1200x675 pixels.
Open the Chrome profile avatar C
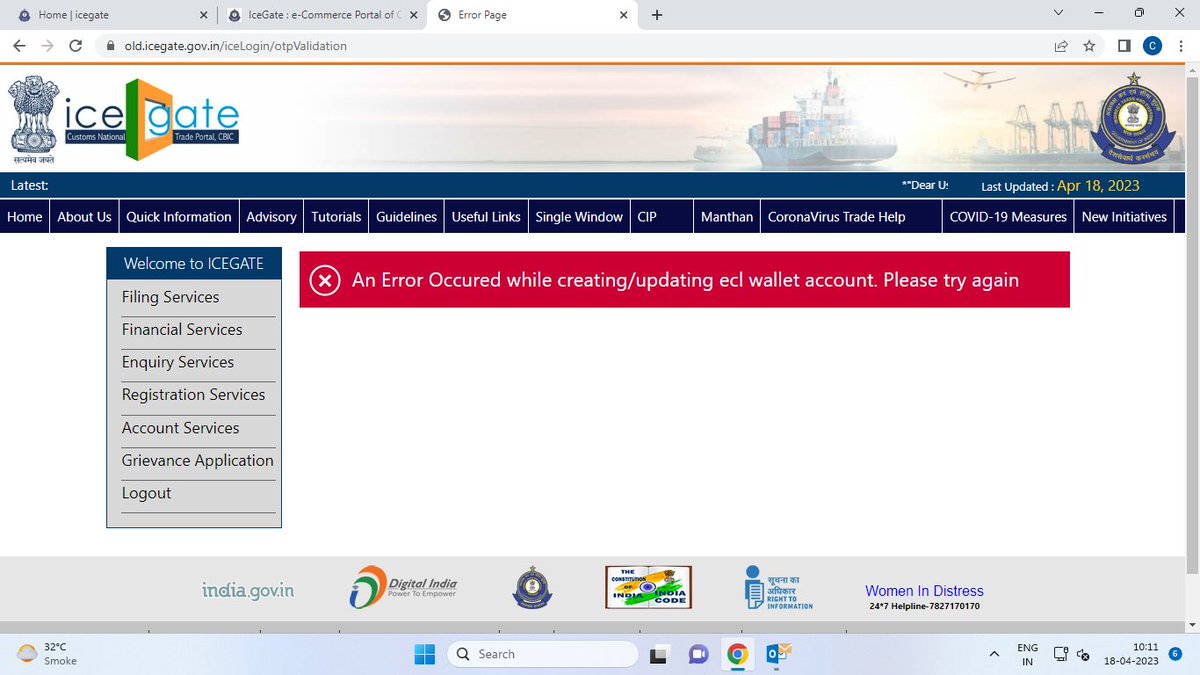click(1152, 46)
